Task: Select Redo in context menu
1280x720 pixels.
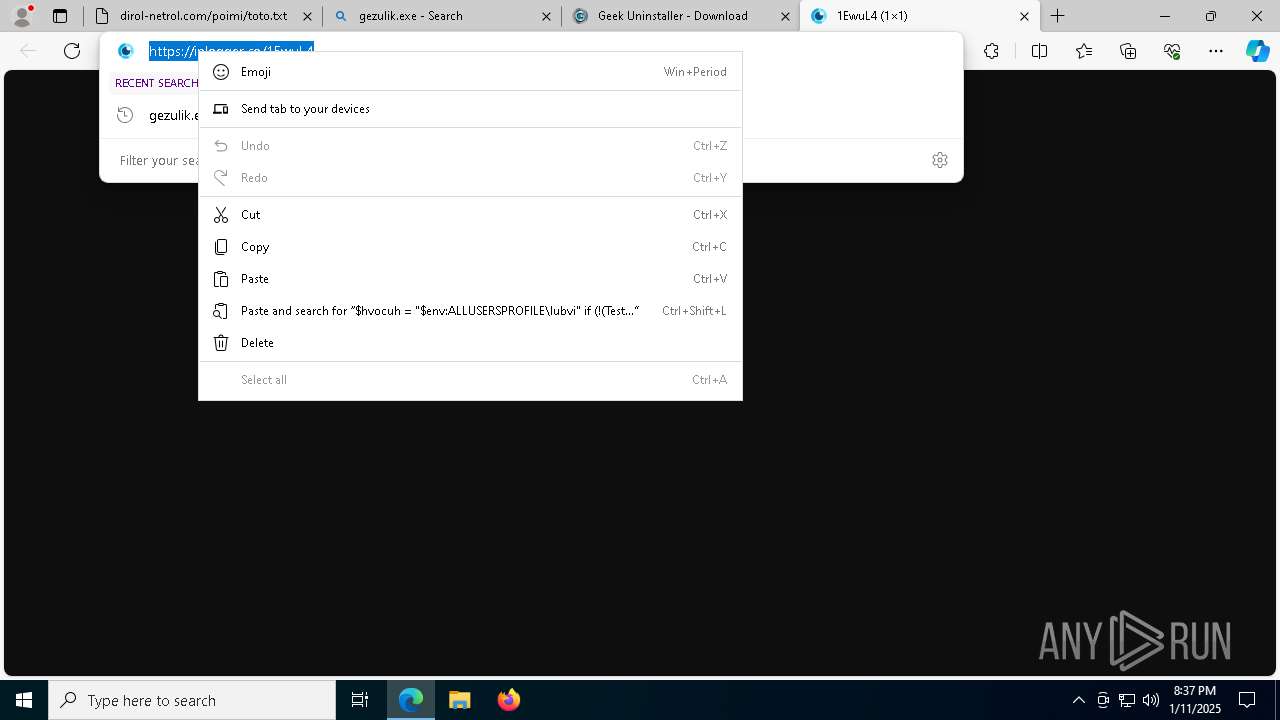Action: point(470,178)
